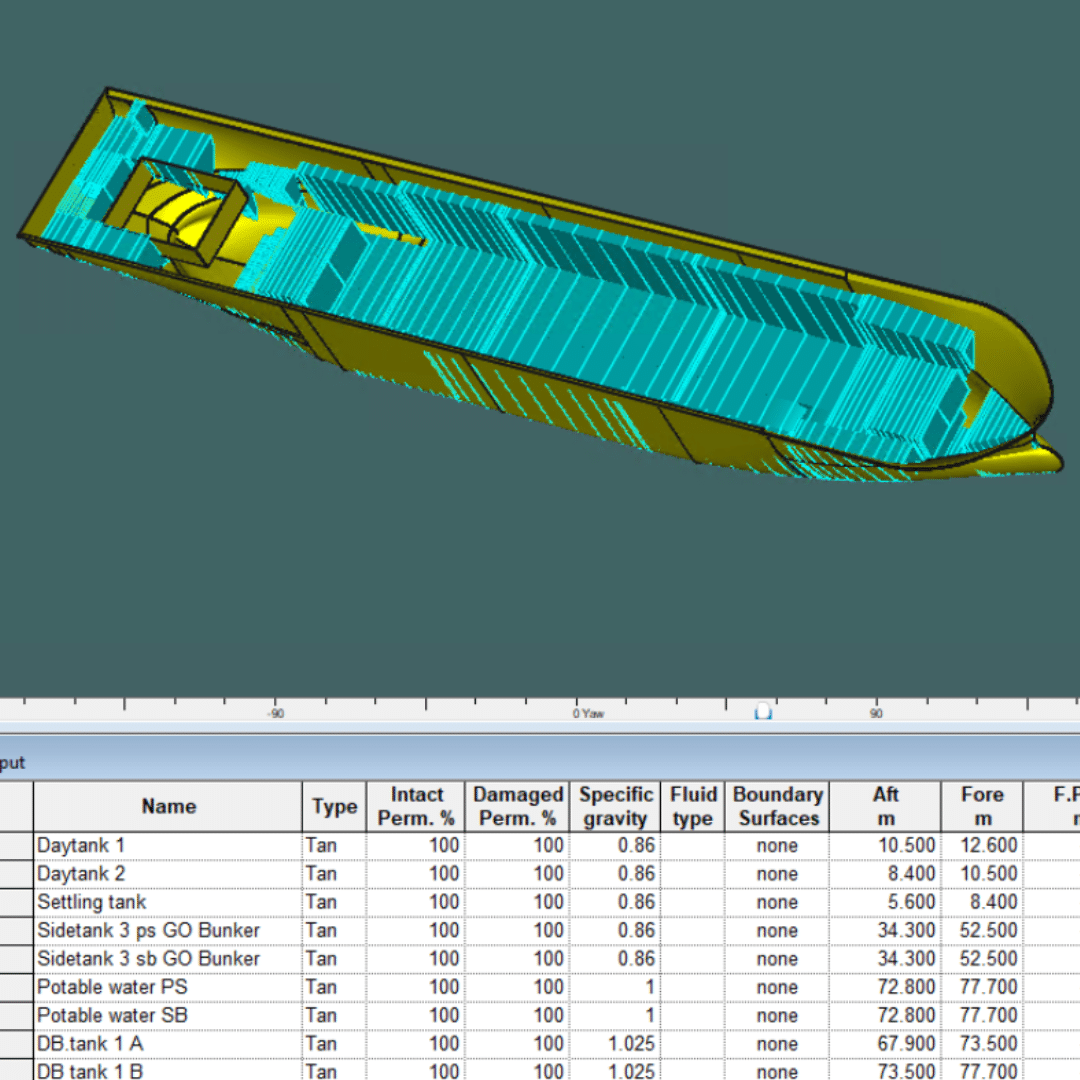This screenshot has width=1080, height=1080.
Task: Select the Fore value cell of Settling tank
Action: (x=981, y=902)
